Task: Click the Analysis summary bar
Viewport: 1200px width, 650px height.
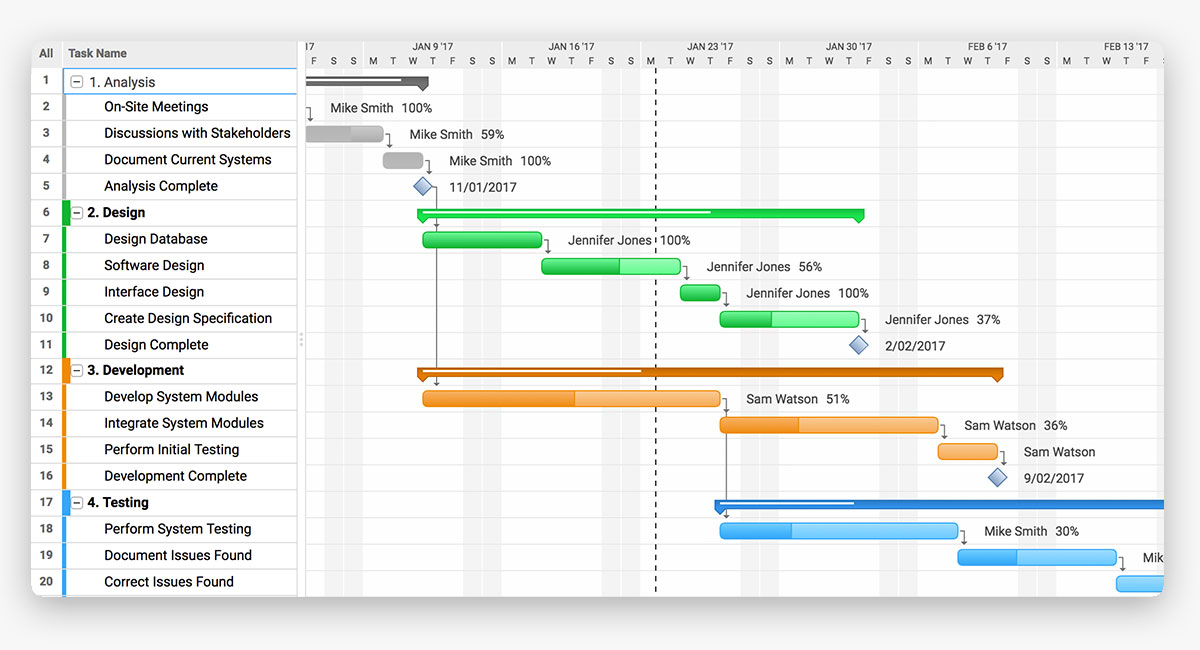Action: [366, 81]
